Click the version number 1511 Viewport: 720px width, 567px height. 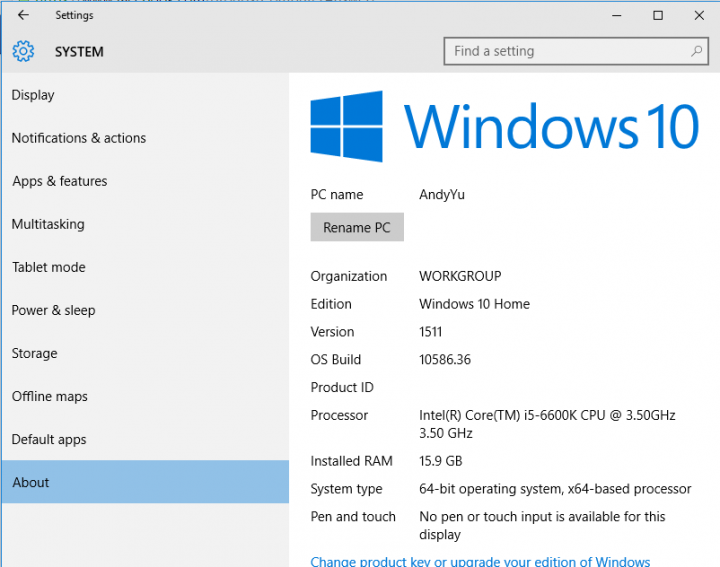tap(430, 331)
